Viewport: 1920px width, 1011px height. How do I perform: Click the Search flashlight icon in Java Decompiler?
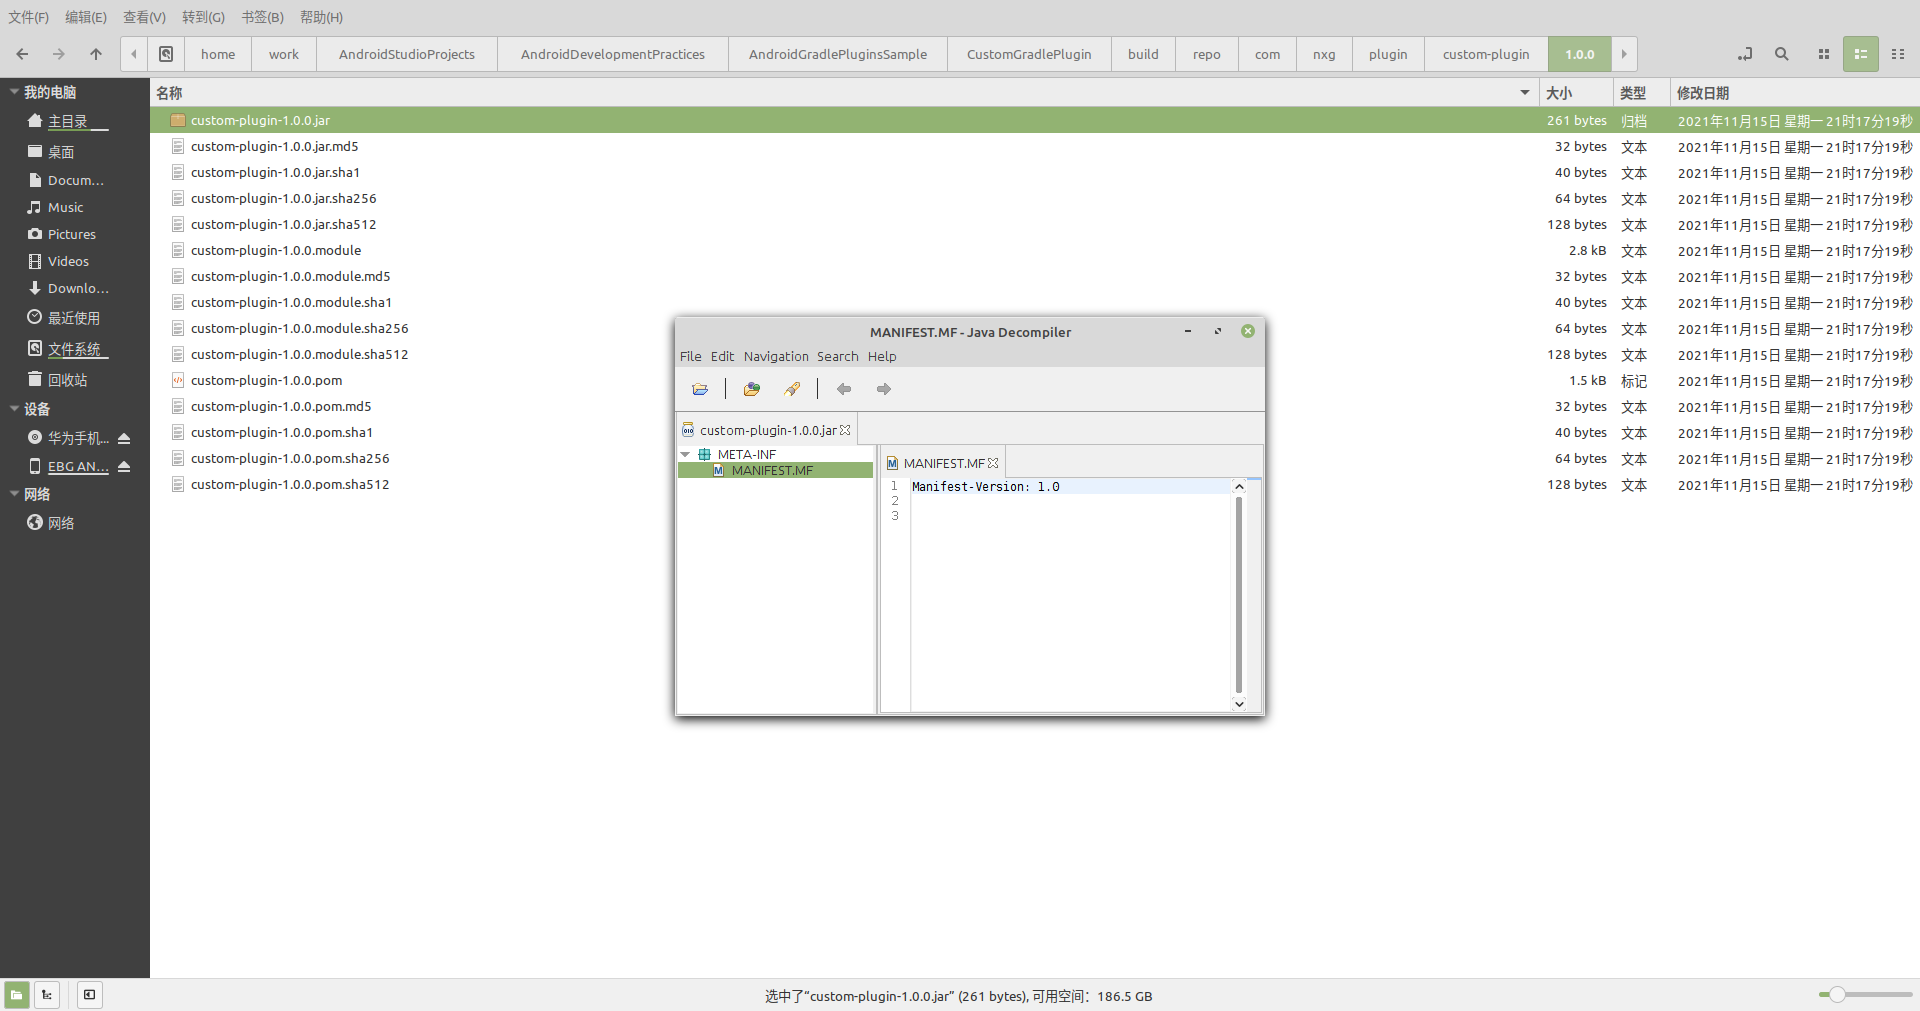point(792,389)
